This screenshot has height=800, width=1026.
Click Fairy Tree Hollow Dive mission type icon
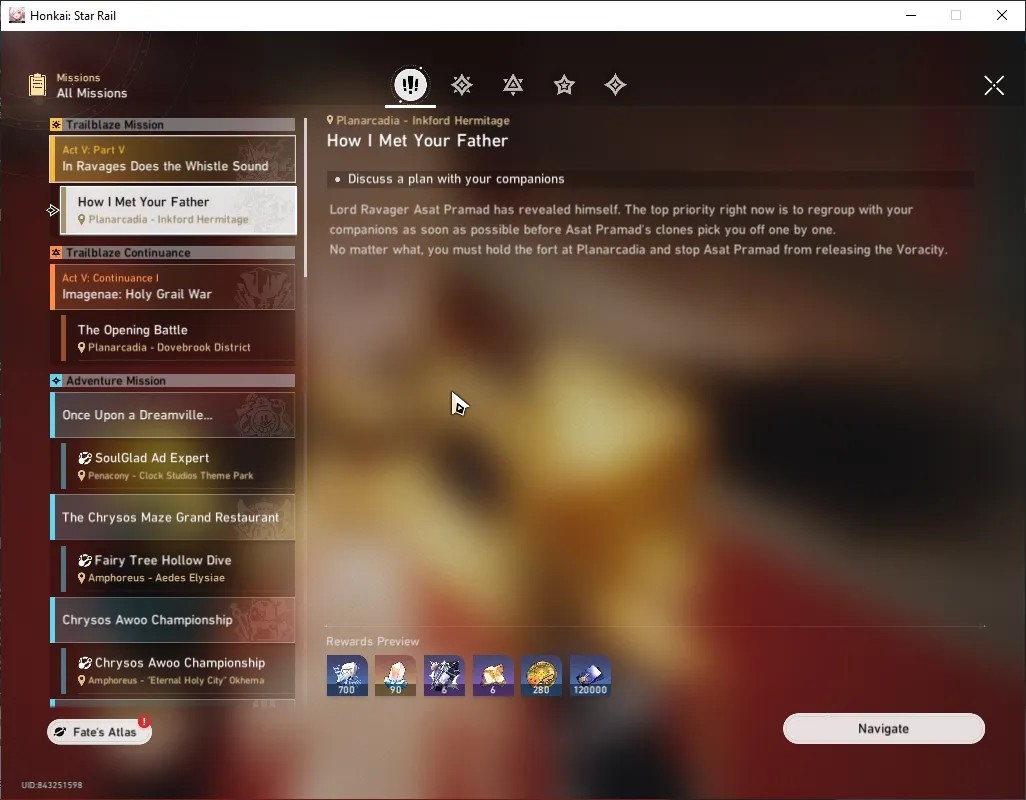pyautogui.click(x=85, y=560)
